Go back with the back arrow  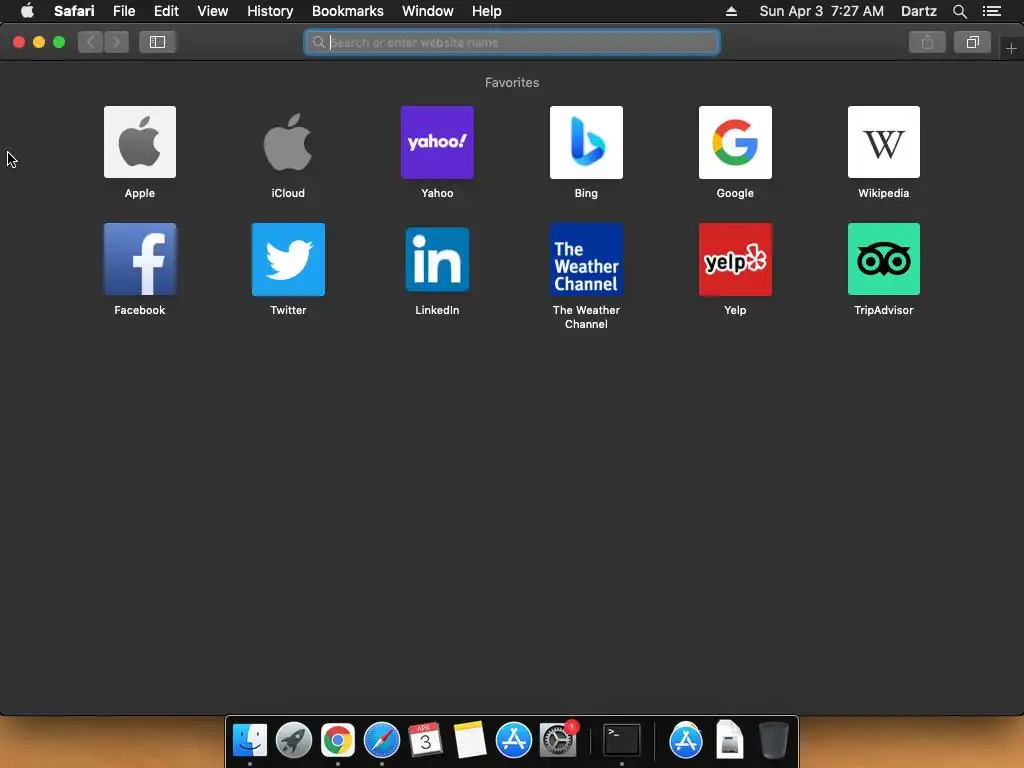91,42
